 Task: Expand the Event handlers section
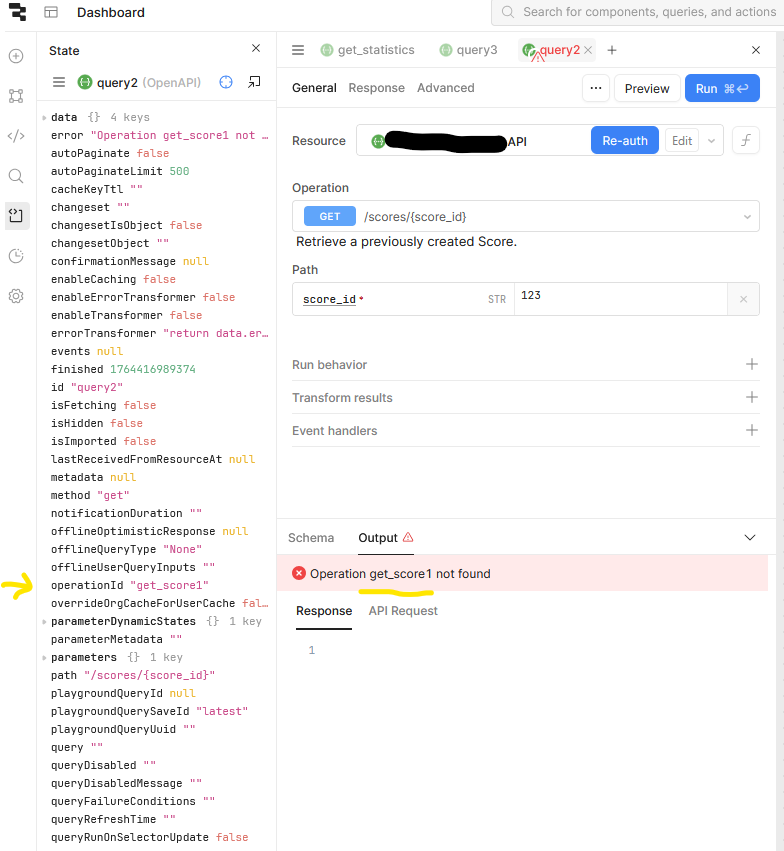[x=751, y=431]
